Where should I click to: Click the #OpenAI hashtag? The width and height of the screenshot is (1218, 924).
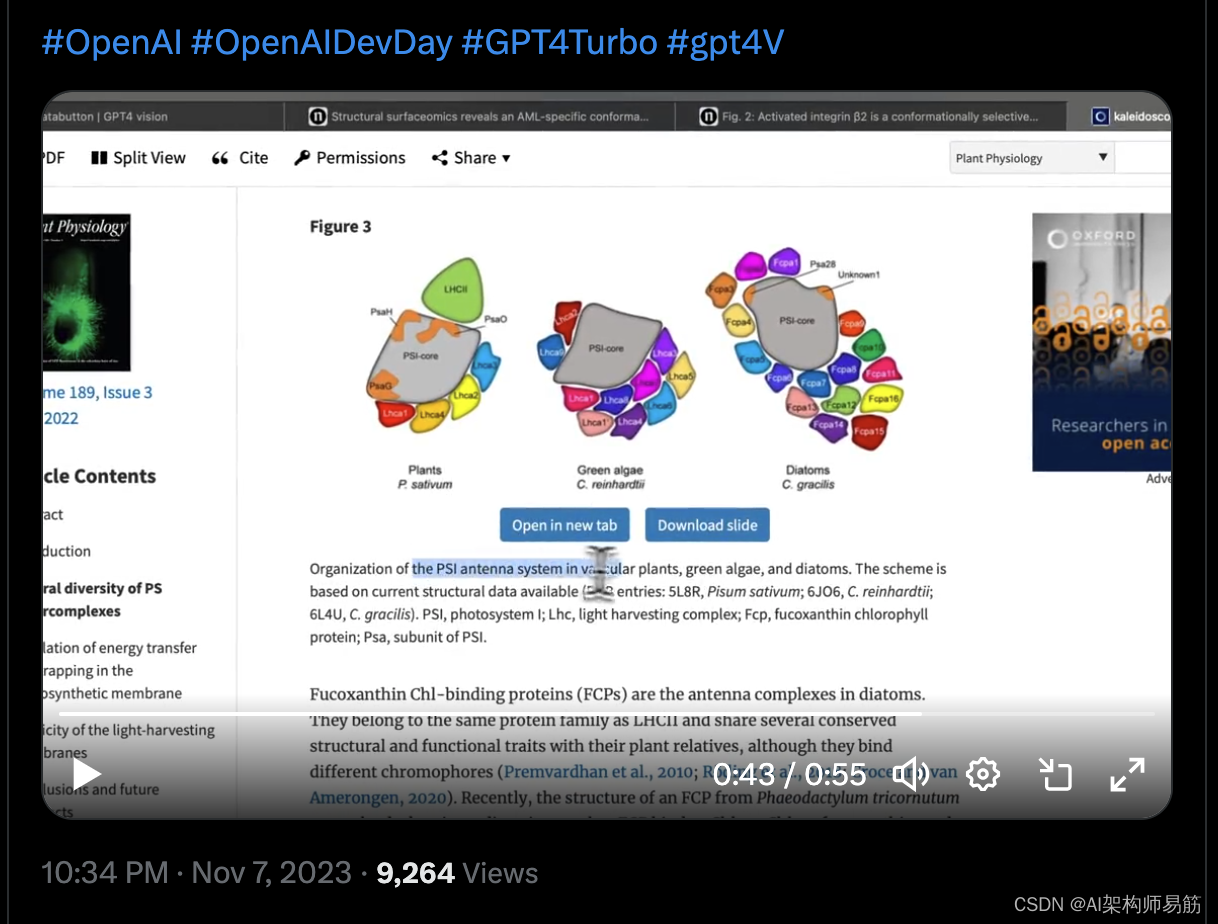click(111, 42)
